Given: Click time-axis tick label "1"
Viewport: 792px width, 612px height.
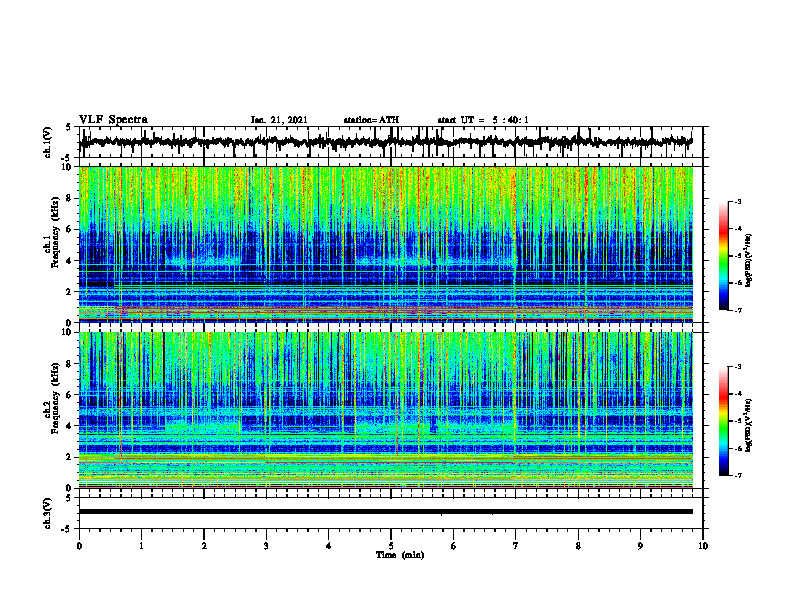Looking at the screenshot, I should pyautogui.click(x=141, y=546).
